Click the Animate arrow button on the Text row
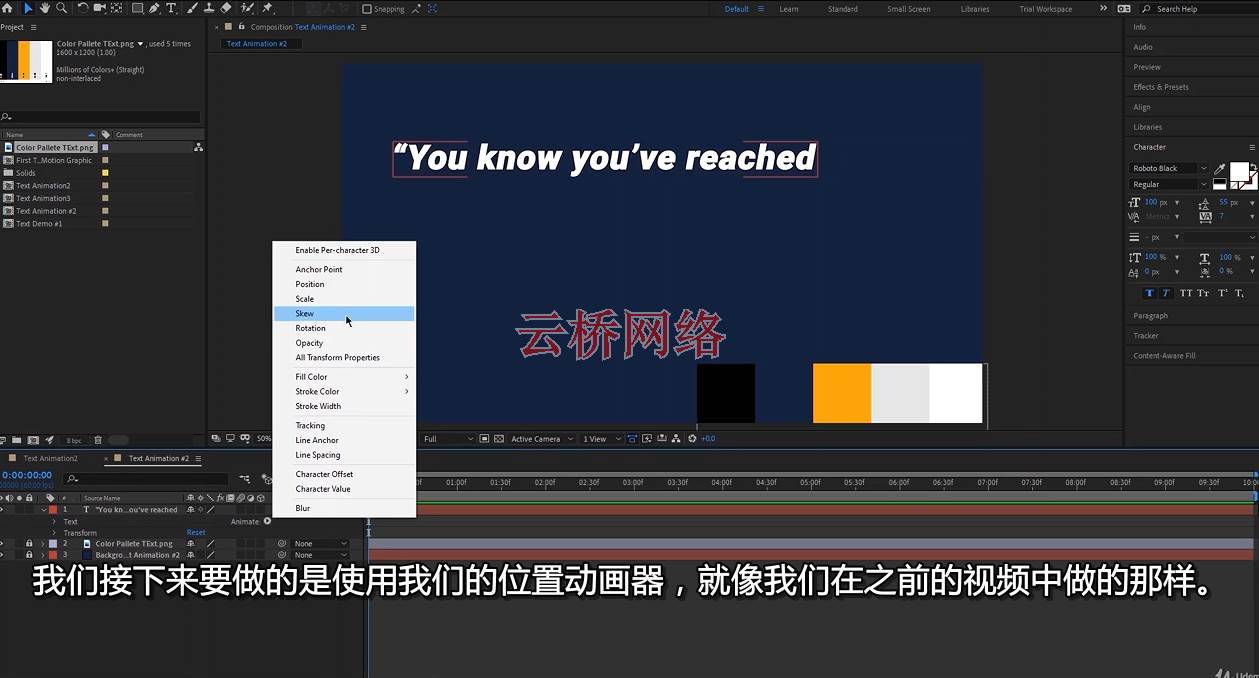Viewport: 1259px width, 678px height. (267, 521)
